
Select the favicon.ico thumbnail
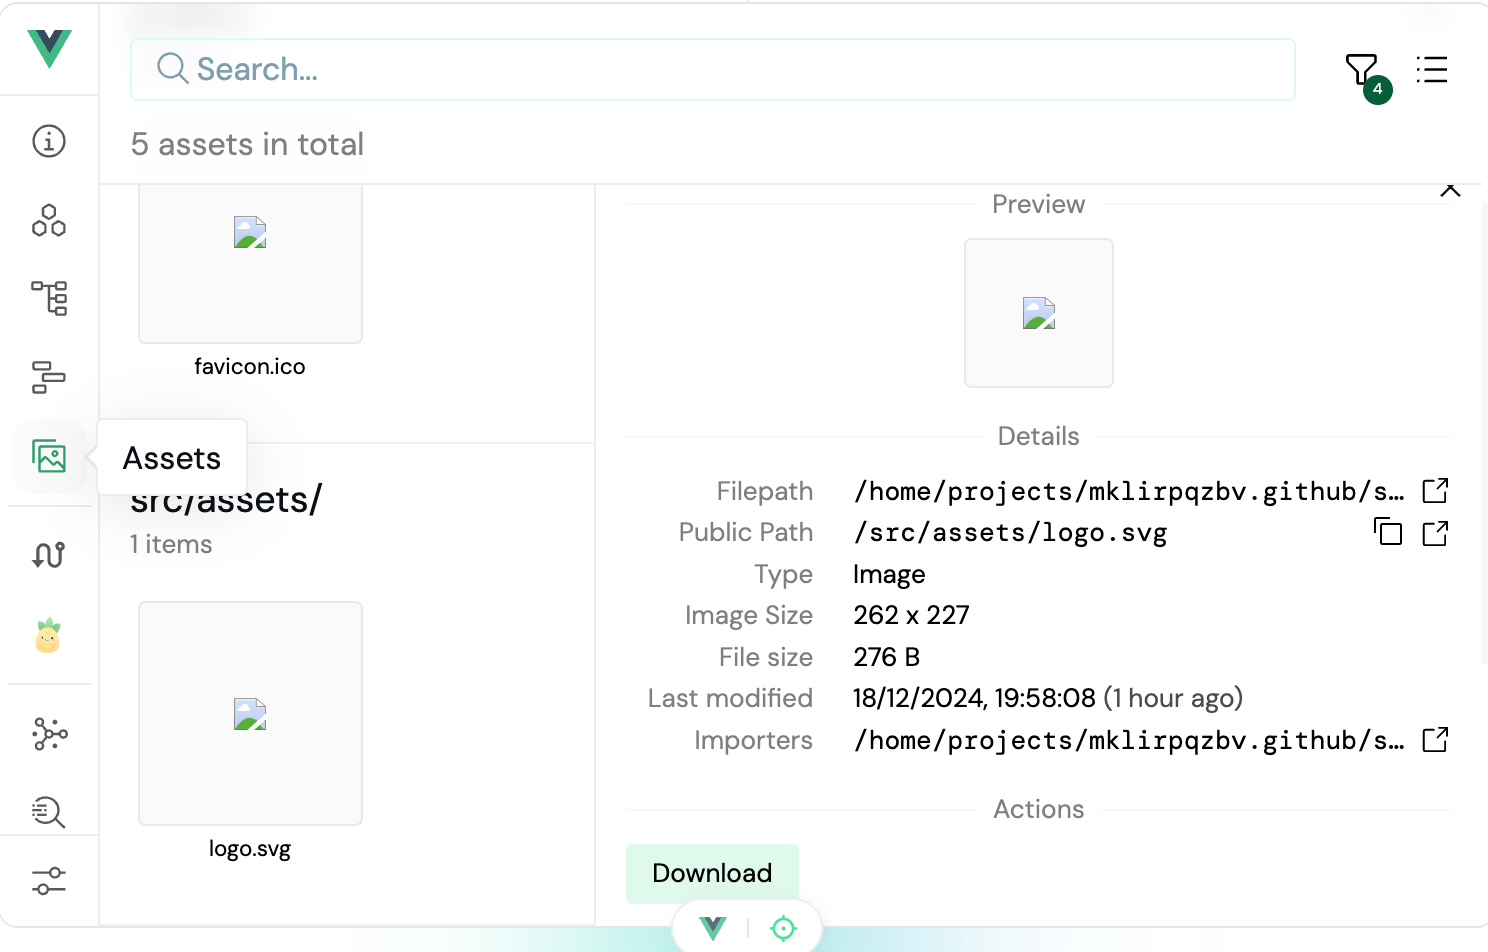point(250,263)
